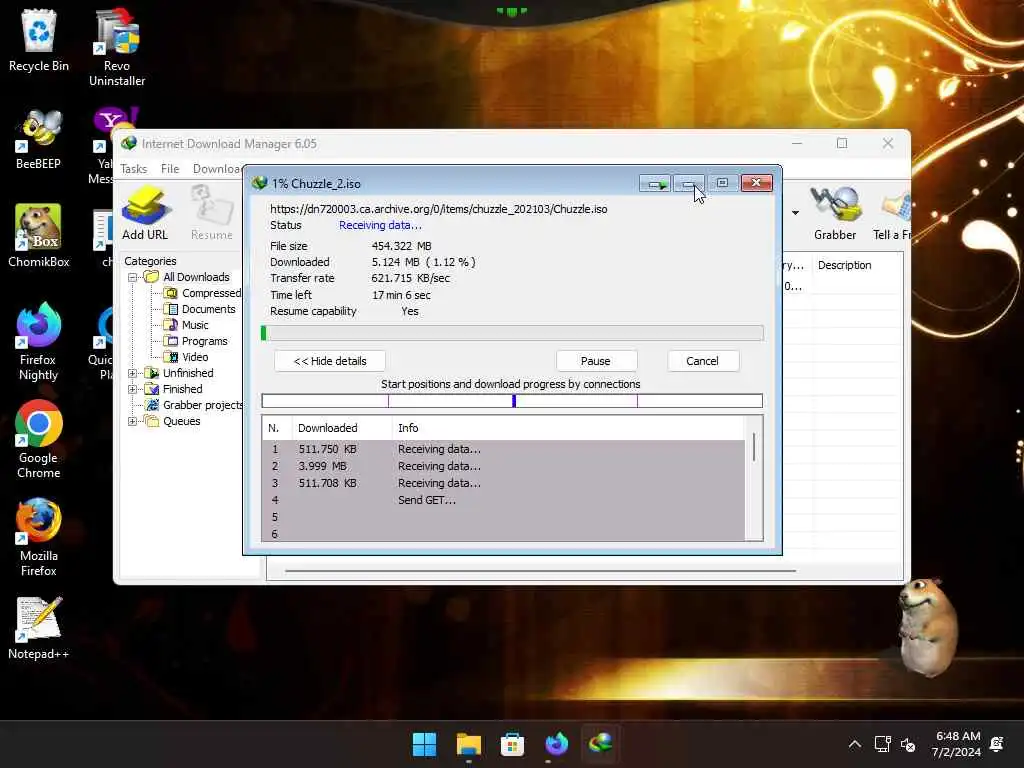
Task: Open the Downloads menu in IDM
Action: click(x=217, y=168)
